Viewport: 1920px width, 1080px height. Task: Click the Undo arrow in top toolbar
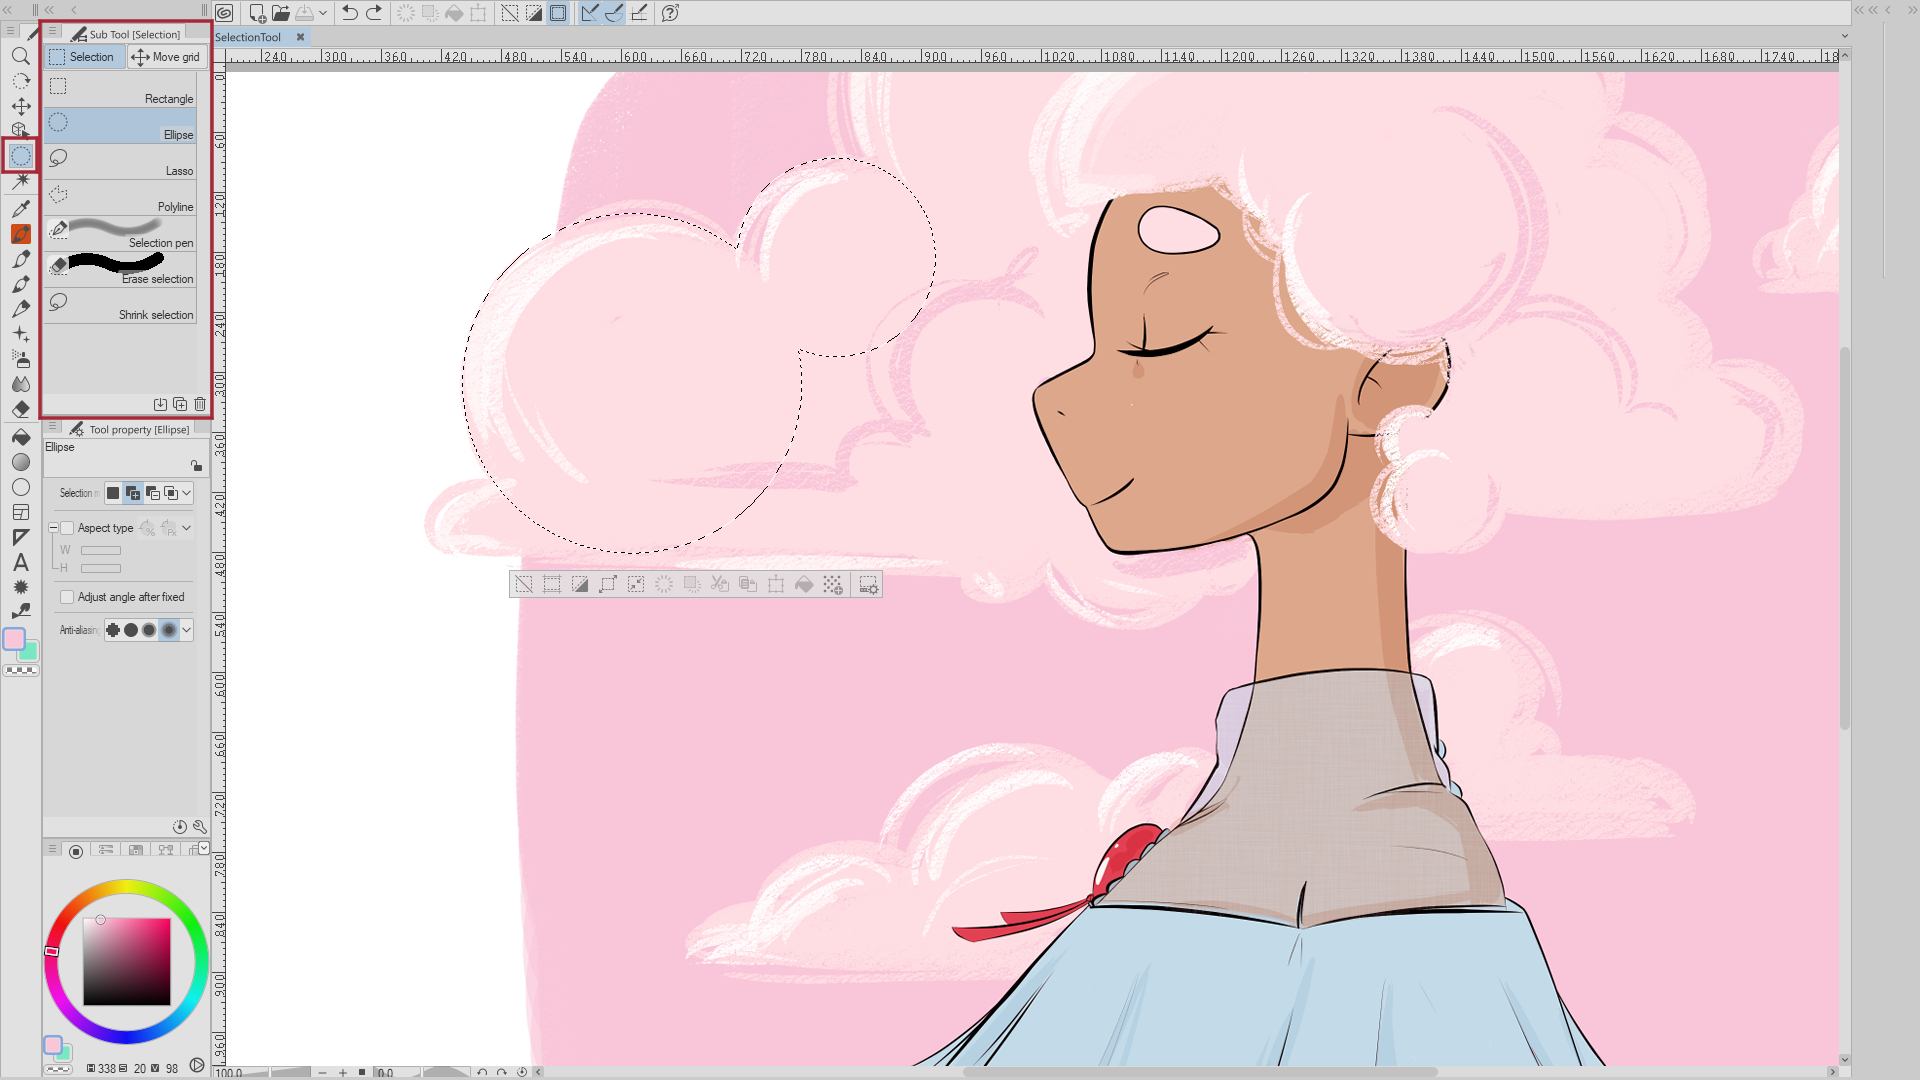349,13
